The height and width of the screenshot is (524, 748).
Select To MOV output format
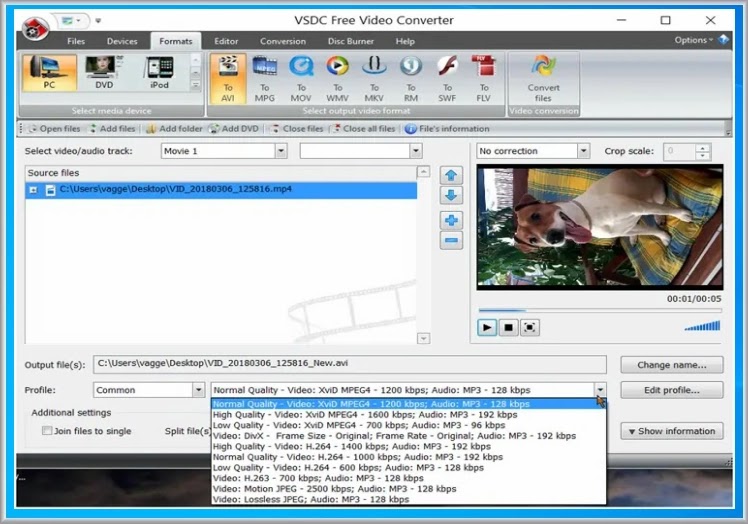301,79
